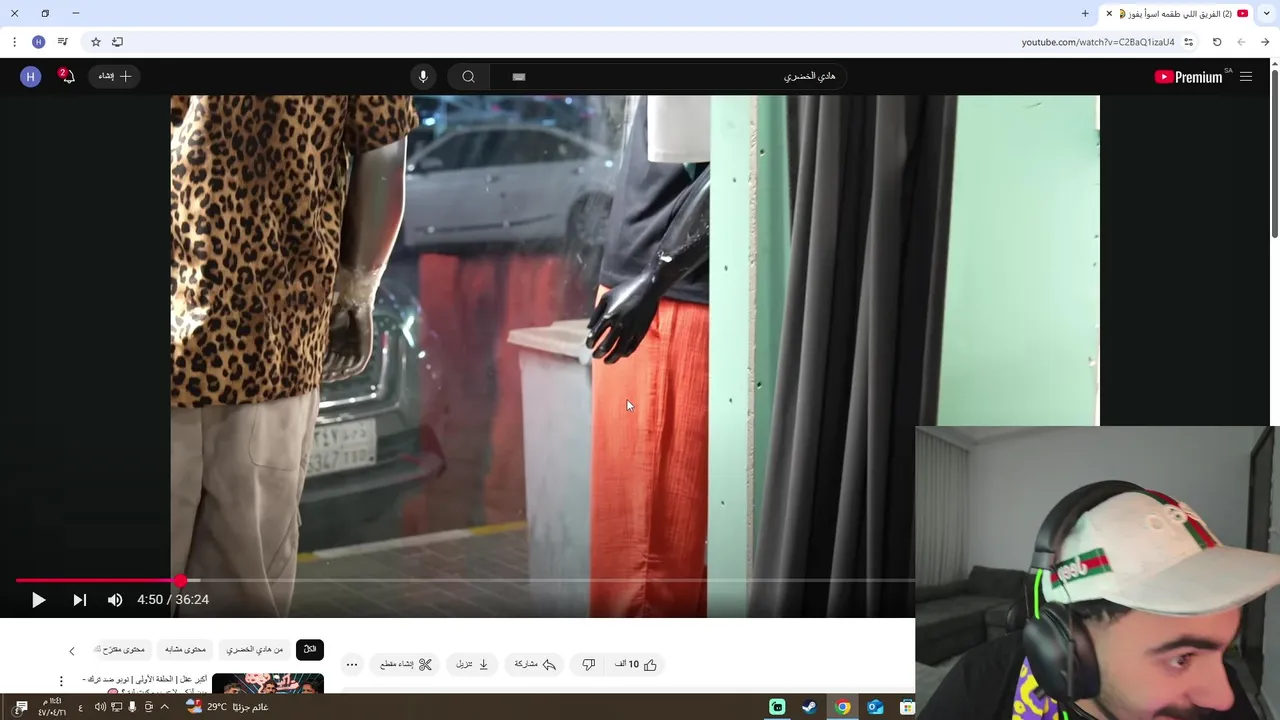Open the notification center icon in taskbar

click(x=21, y=707)
